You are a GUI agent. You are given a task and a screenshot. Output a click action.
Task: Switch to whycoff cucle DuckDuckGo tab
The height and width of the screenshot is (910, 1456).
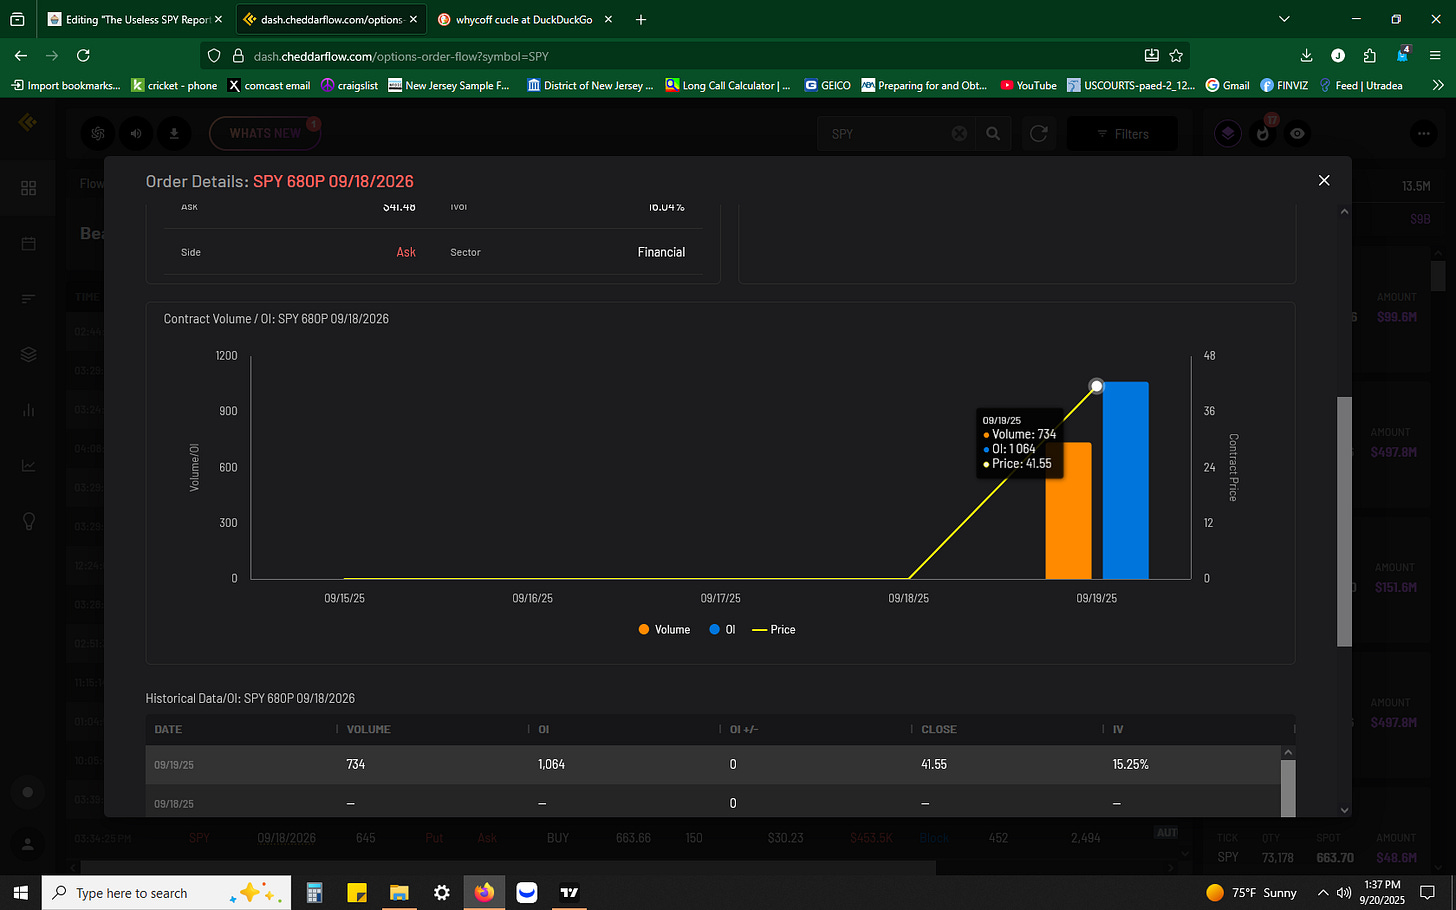524,19
